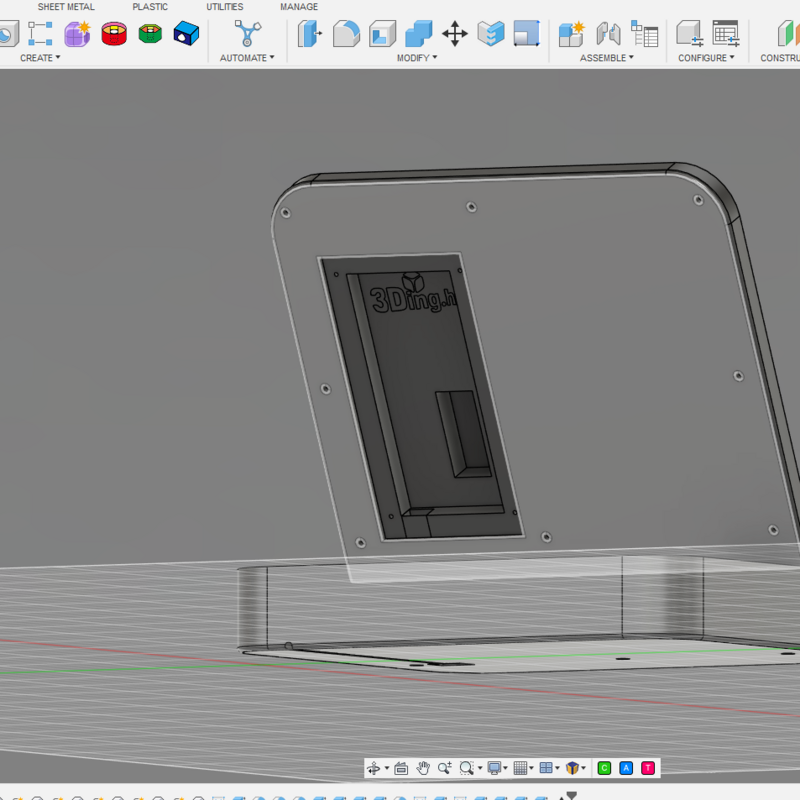This screenshot has height=800, width=800.
Task: Toggle the pink T button
Action: click(648, 768)
